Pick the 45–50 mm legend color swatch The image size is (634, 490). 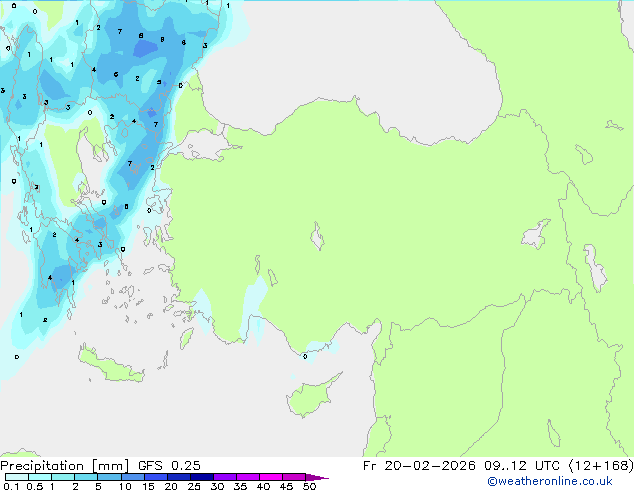click(x=294, y=477)
